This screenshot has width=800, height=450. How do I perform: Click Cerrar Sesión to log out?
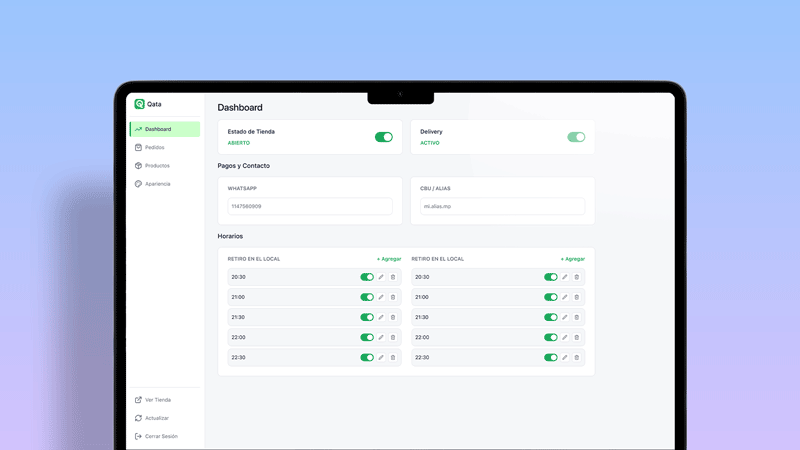[160, 436]
